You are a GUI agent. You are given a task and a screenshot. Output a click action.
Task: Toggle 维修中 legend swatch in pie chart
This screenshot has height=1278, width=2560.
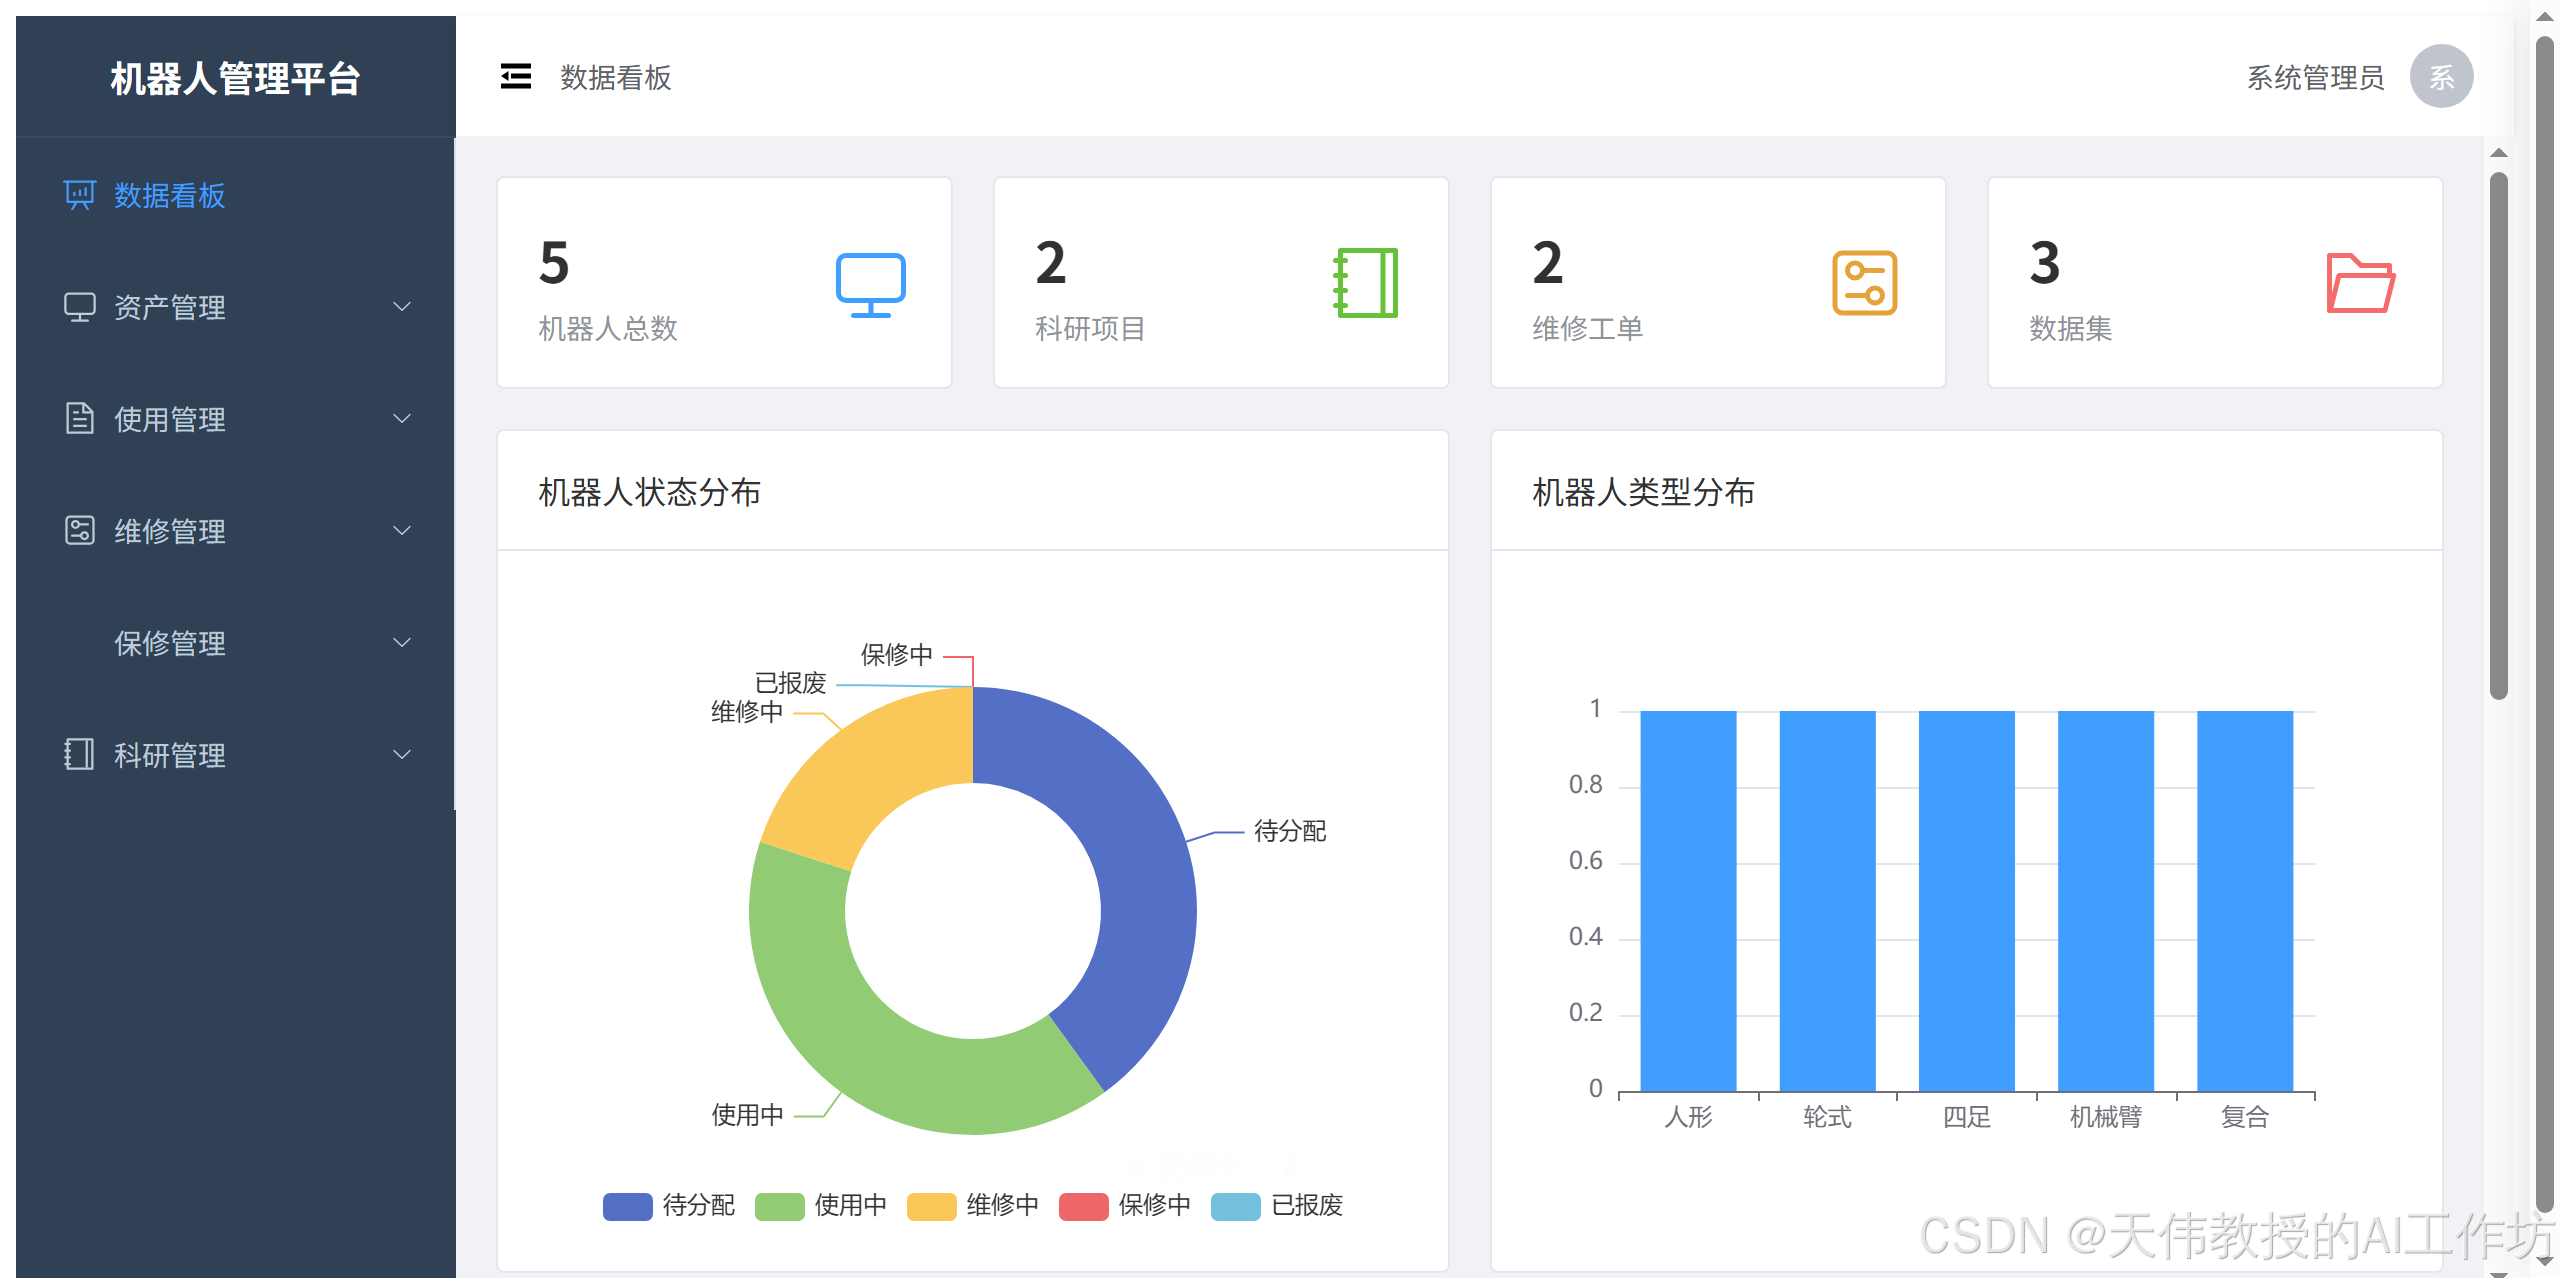(x=932, y=1206)
